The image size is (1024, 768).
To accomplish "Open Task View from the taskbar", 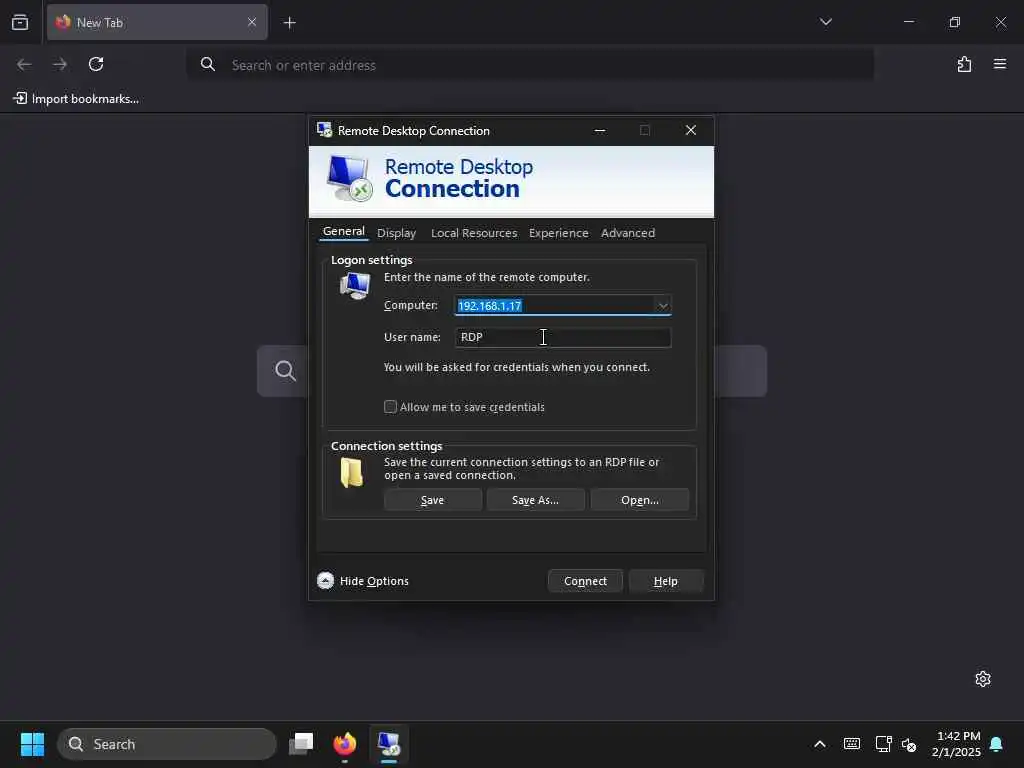I will pyautogui.click(x=301, y=744).
